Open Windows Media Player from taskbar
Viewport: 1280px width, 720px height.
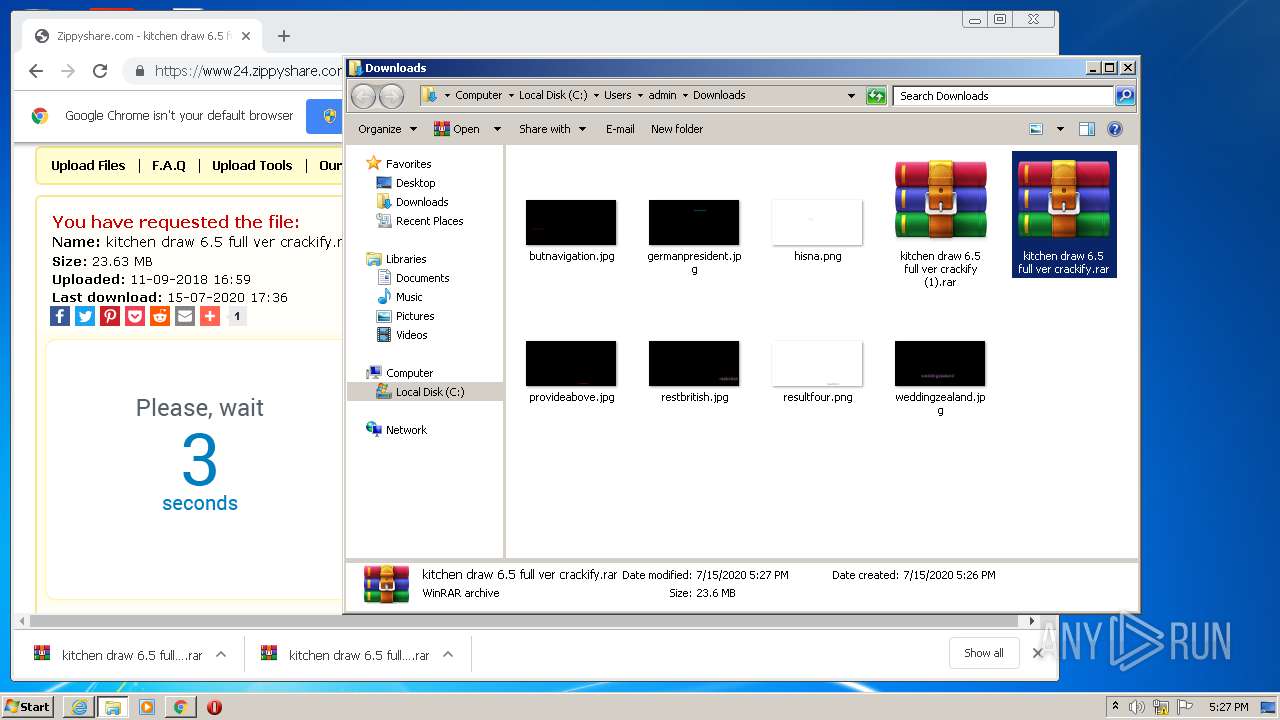click(x=147, y=707)
